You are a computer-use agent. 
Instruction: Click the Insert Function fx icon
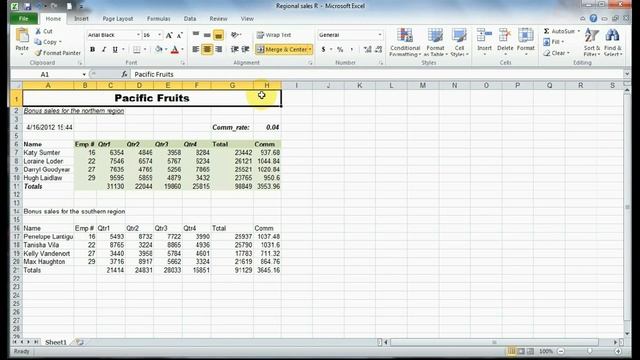(124, 74)
